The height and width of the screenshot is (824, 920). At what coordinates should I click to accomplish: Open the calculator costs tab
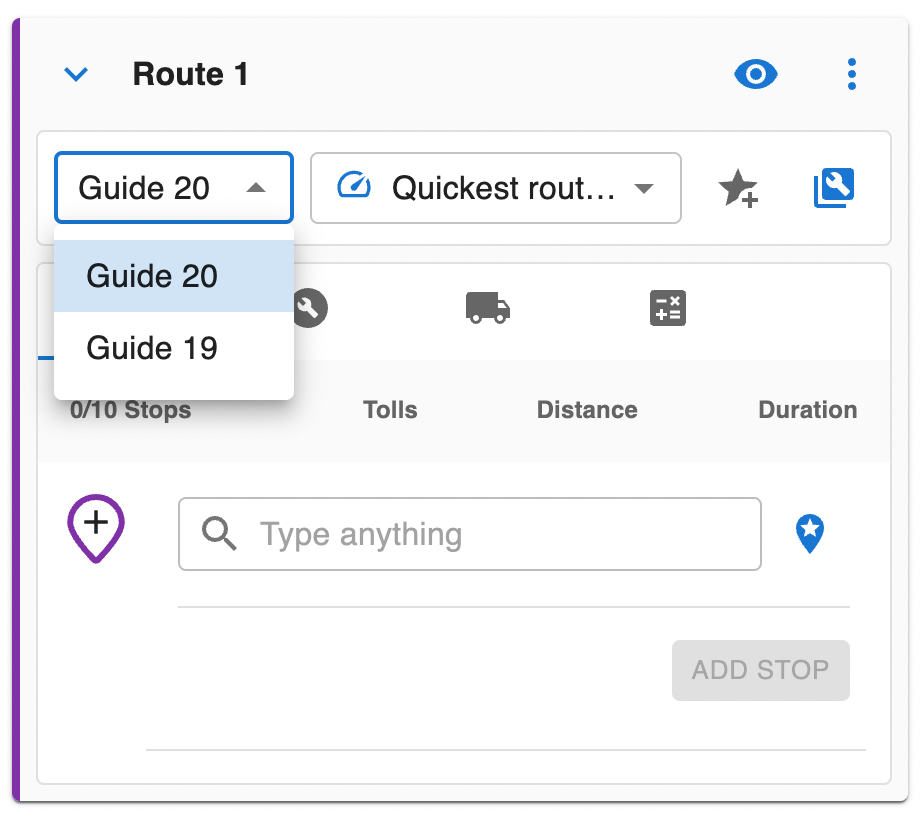[x=668, y=308]
